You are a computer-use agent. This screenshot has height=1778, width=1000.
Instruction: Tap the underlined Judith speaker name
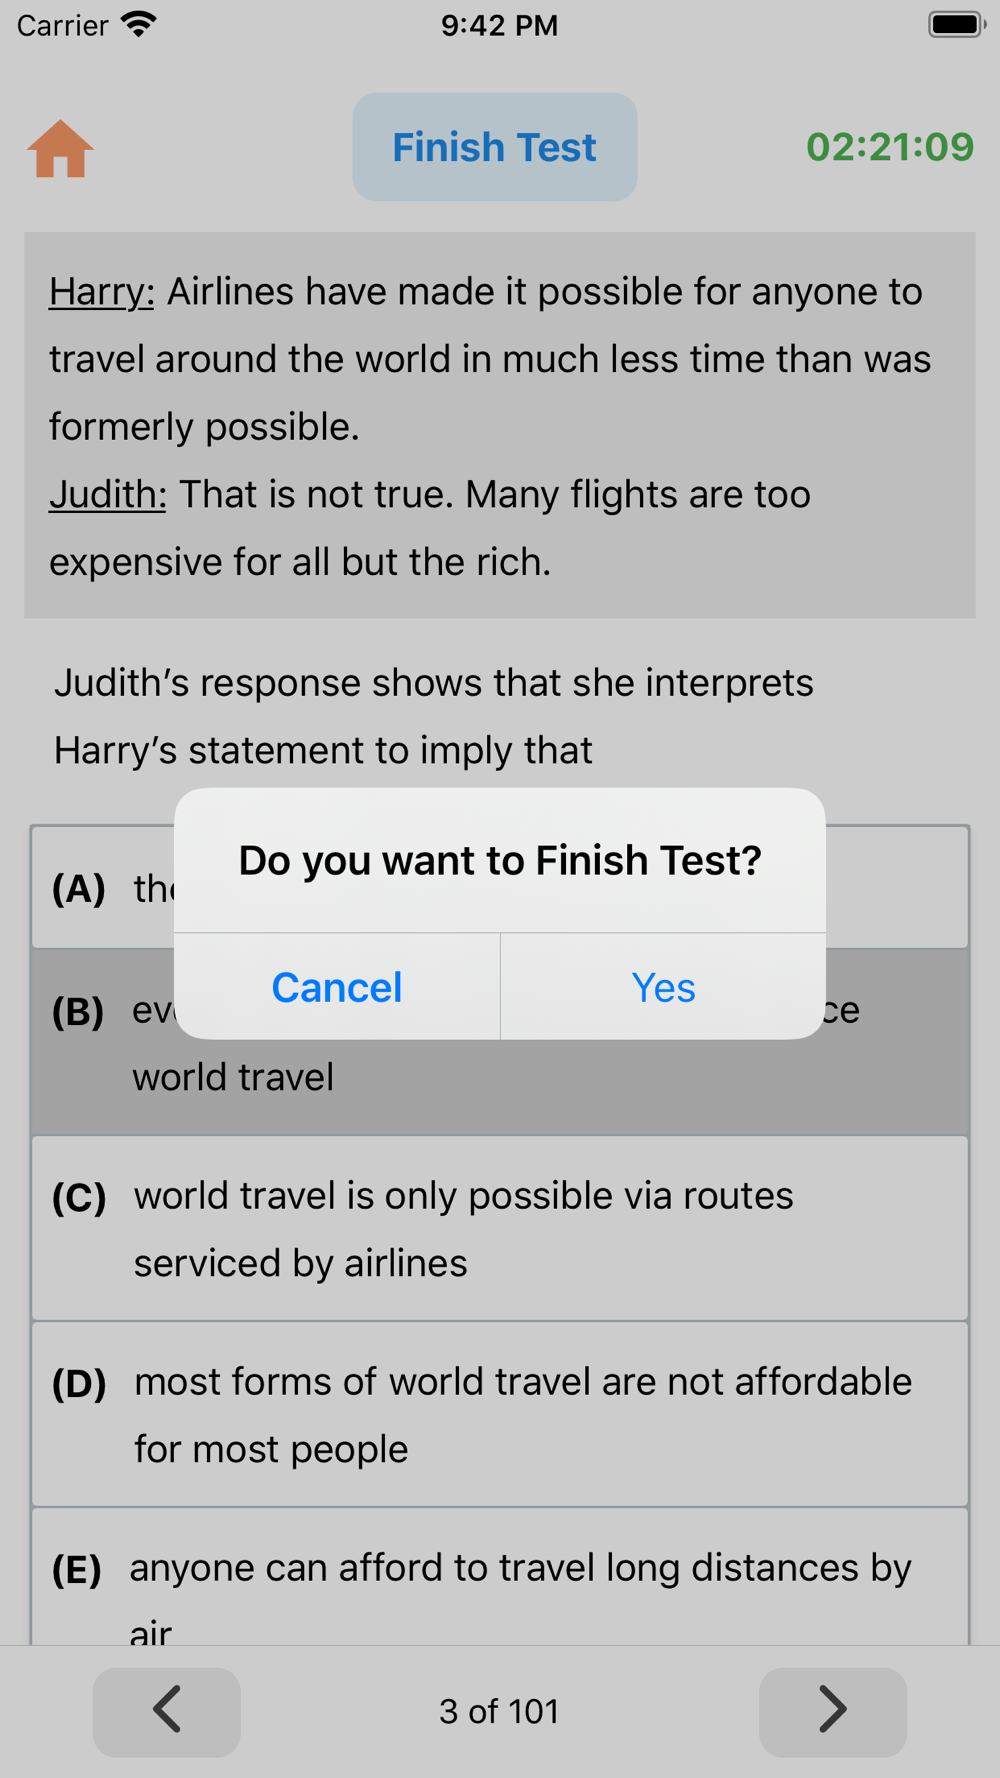(x=107, y=495)
